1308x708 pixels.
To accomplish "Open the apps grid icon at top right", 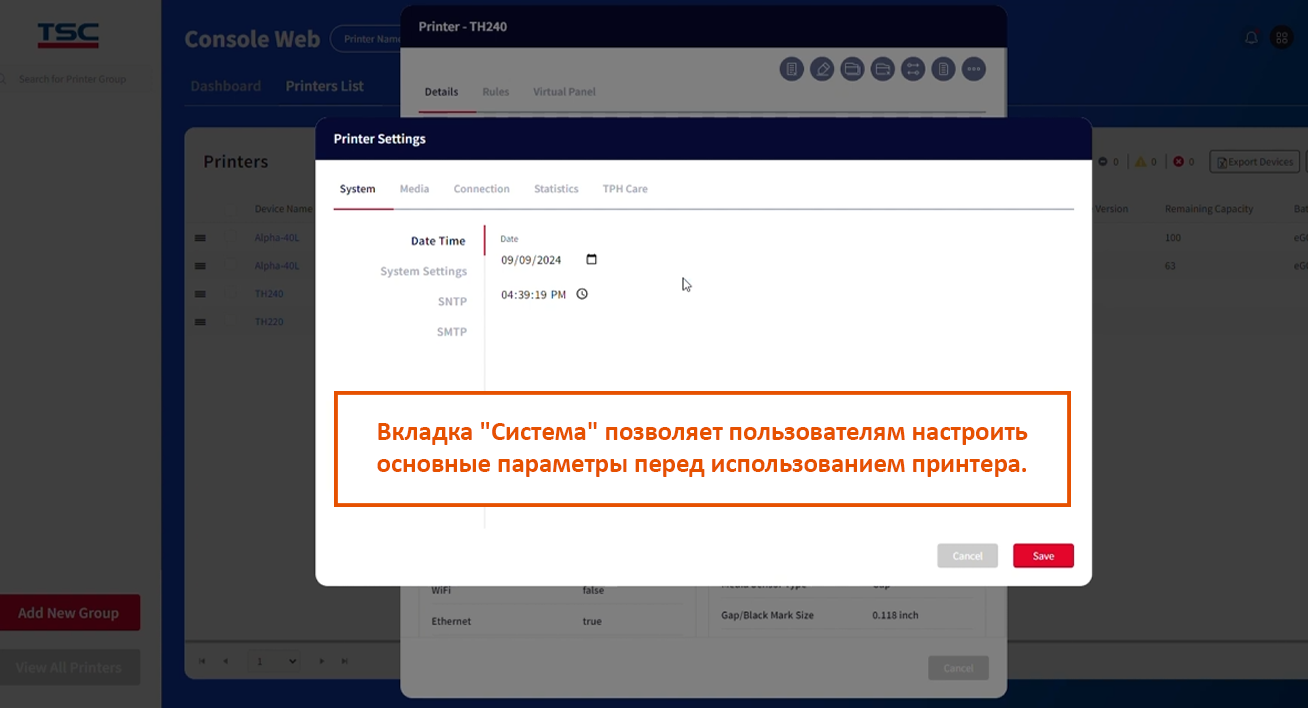I will 1281,38.
